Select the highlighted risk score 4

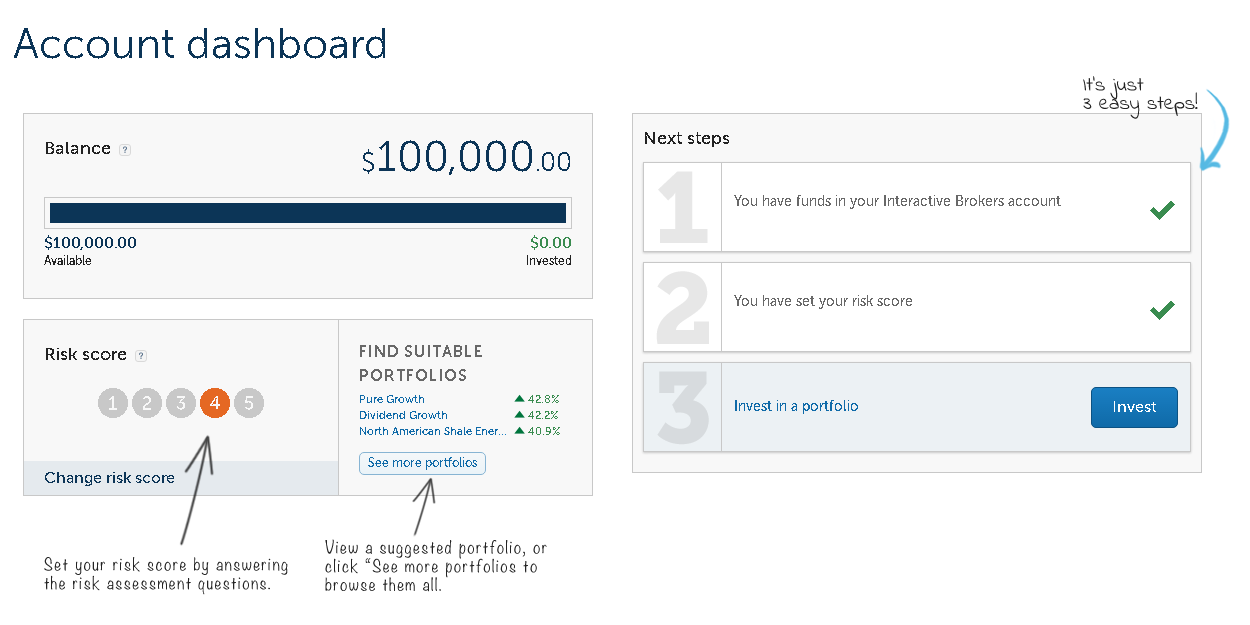point(214,404)
